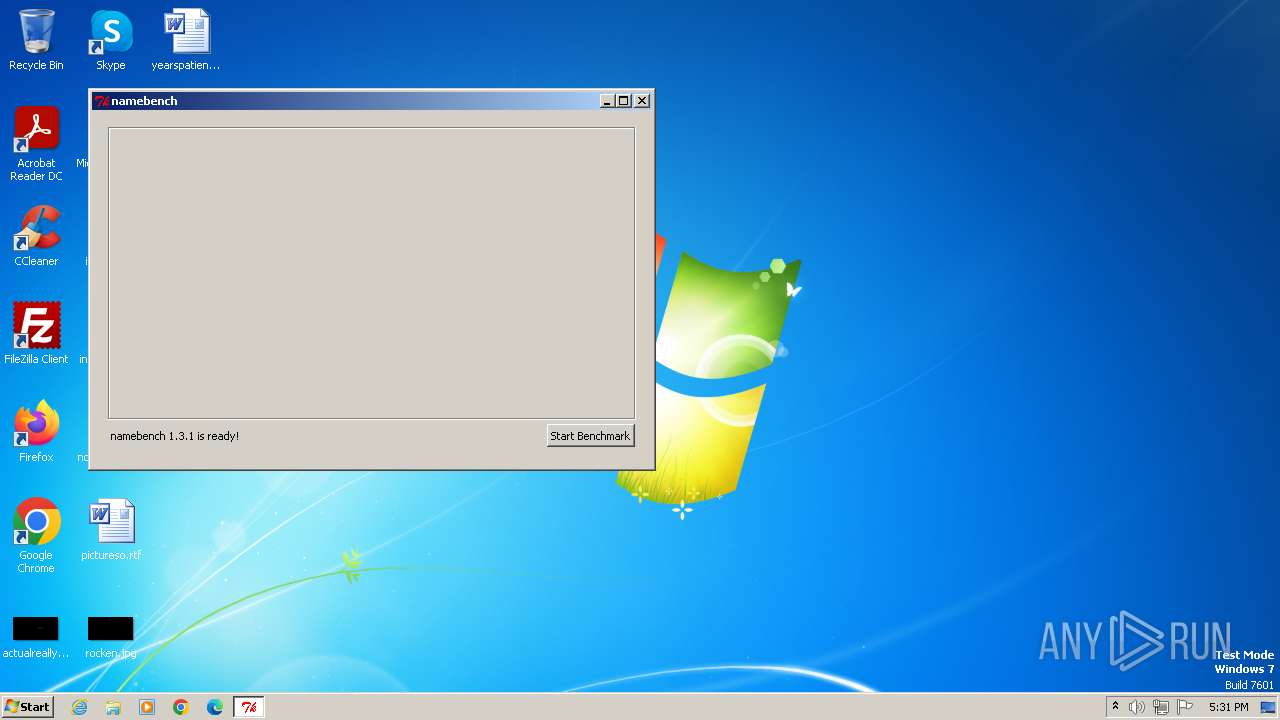Launch Chrome from the taskbar
Screen dimensions: 1280x720
[x=181, y=707]
